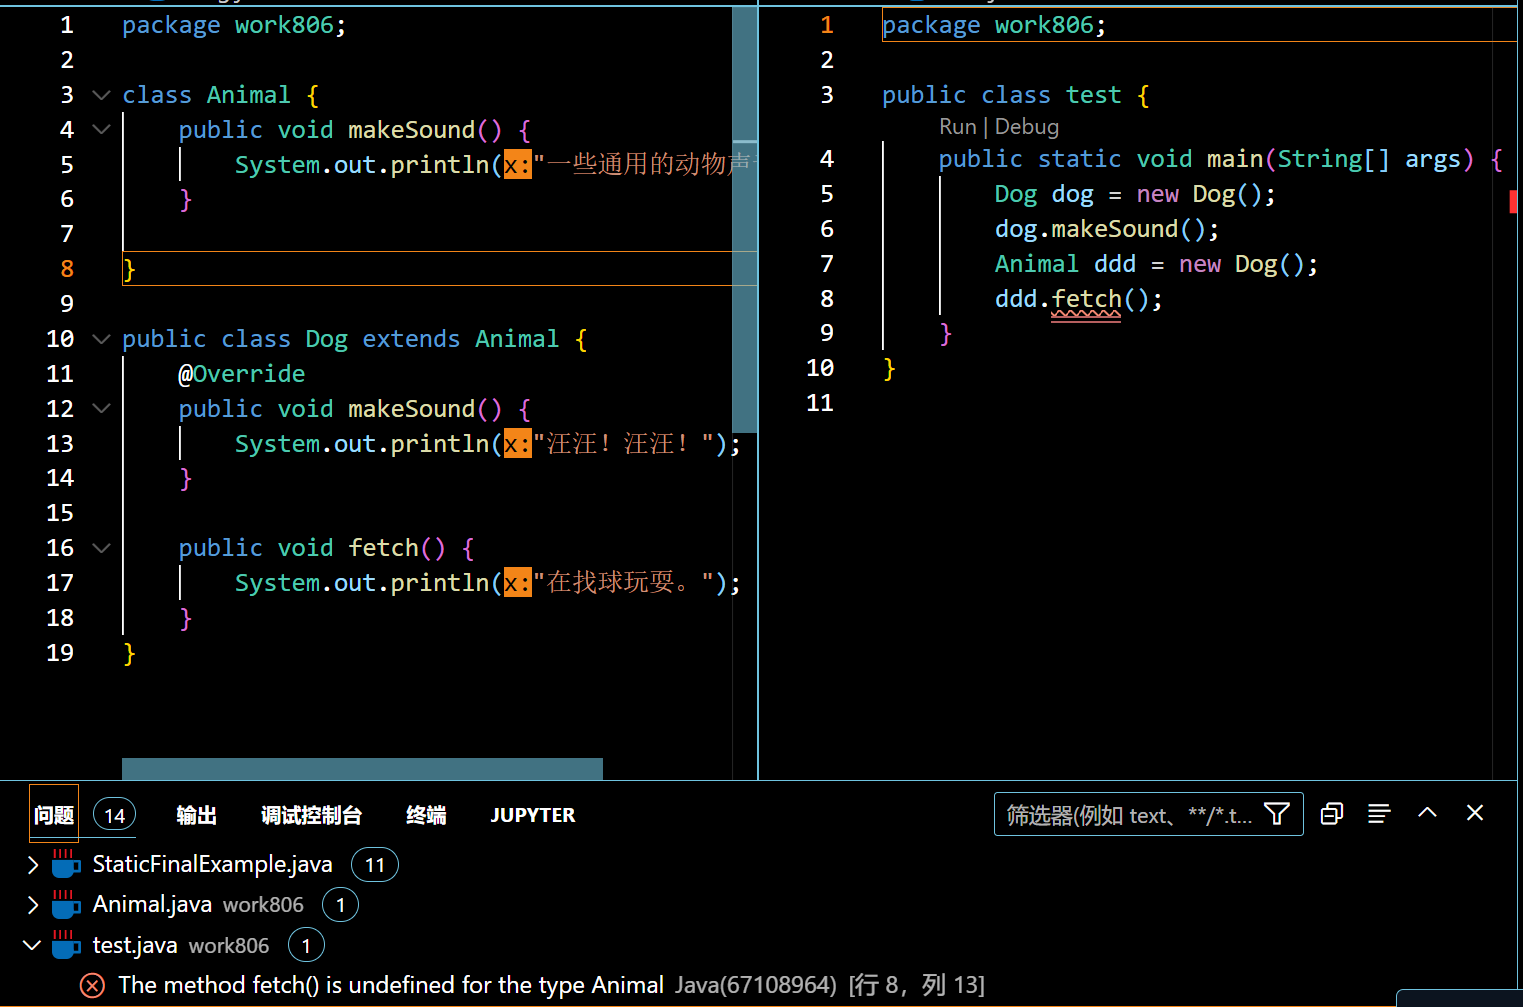
Task: Open the filter icon in the Problems panel
Action: tap(1276, 814)
